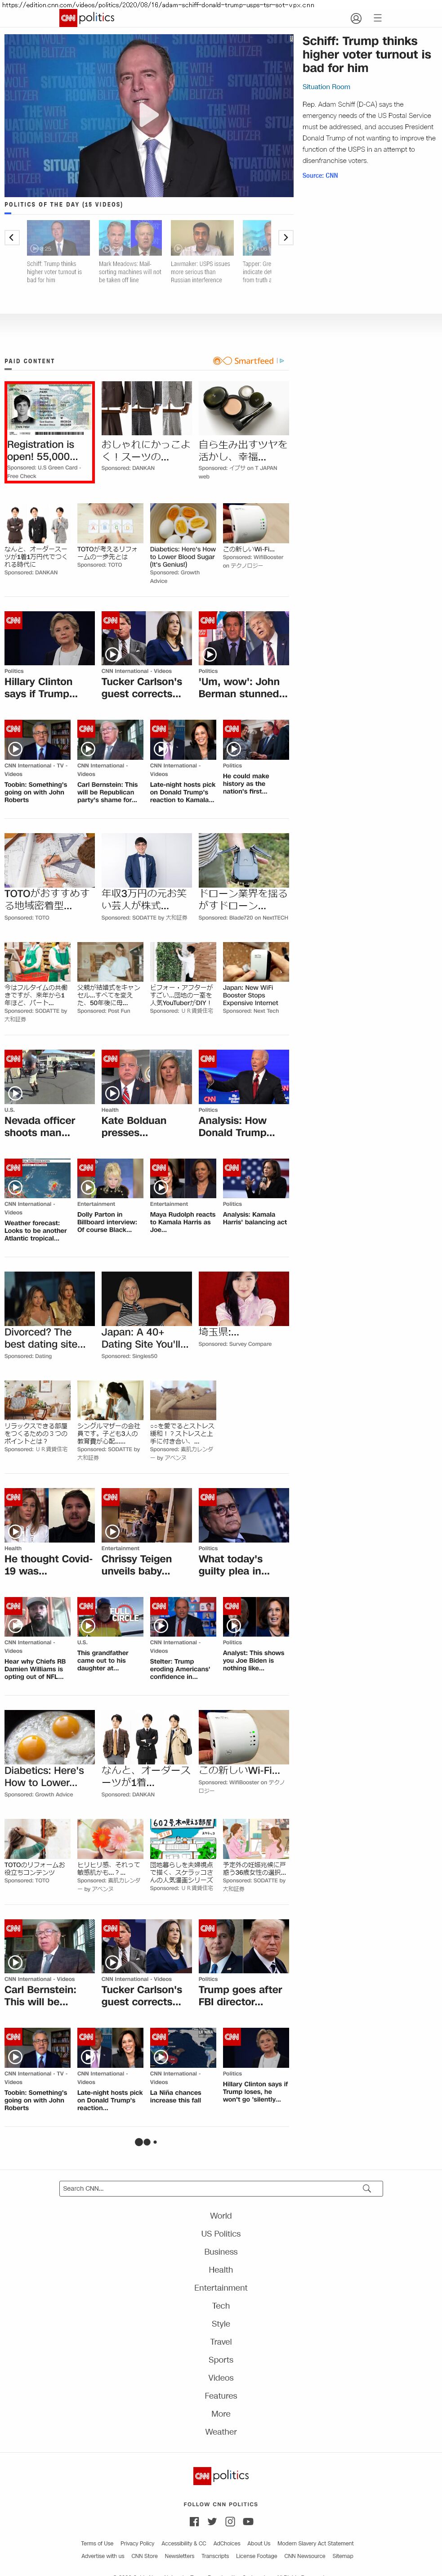Click the carousel next arrow
The height and width of the screenshot is (2576, 442).
point(286,237)
